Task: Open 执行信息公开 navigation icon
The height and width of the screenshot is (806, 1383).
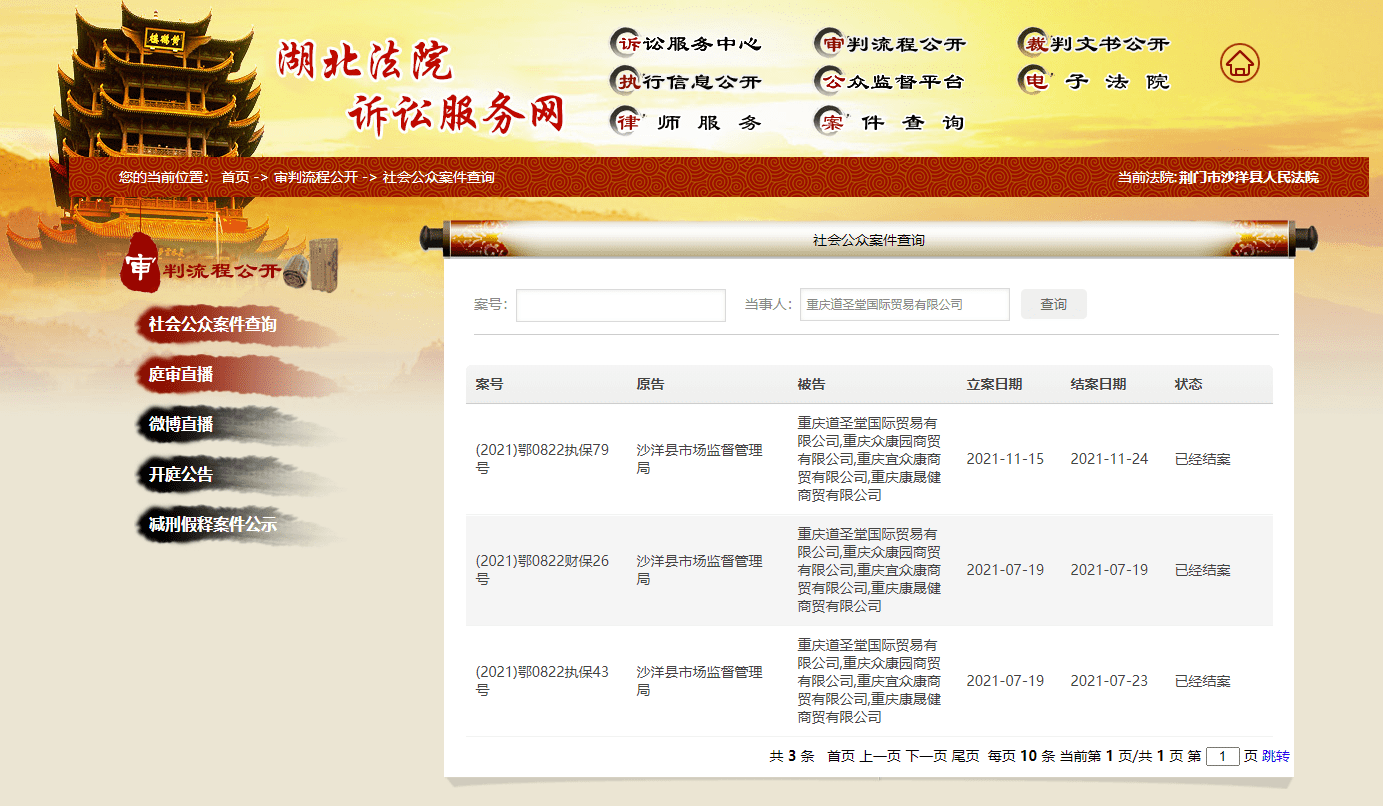Action: [x=627, y=82]
